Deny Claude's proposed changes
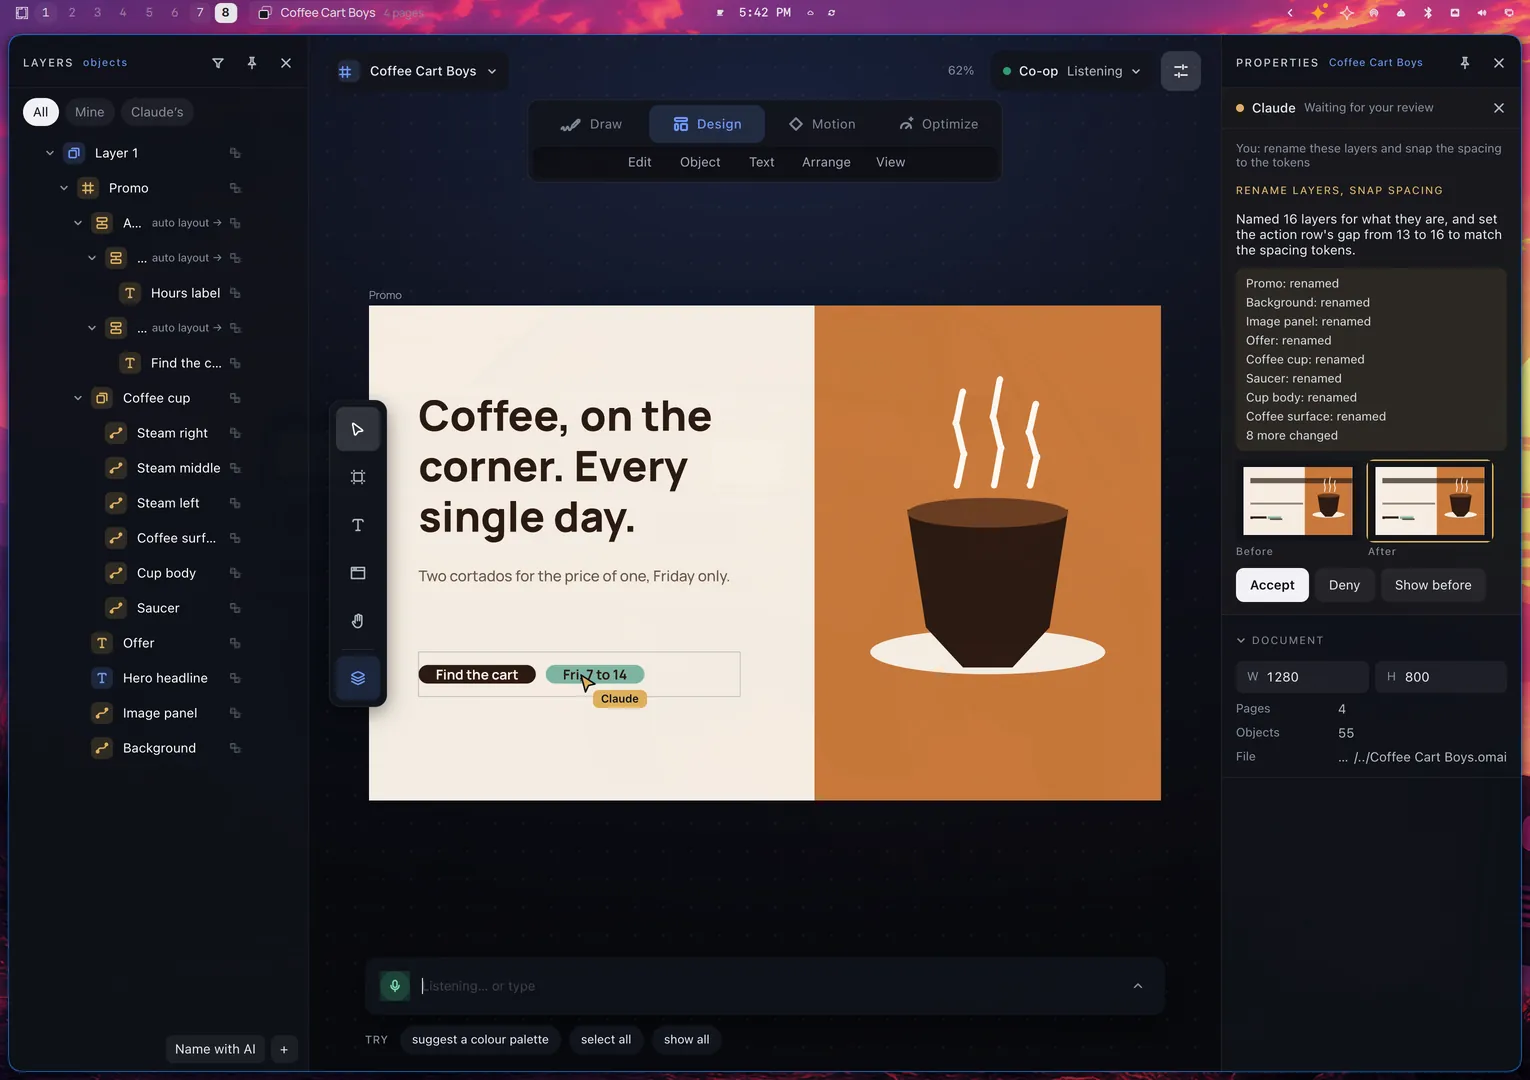 point(1344,585)
